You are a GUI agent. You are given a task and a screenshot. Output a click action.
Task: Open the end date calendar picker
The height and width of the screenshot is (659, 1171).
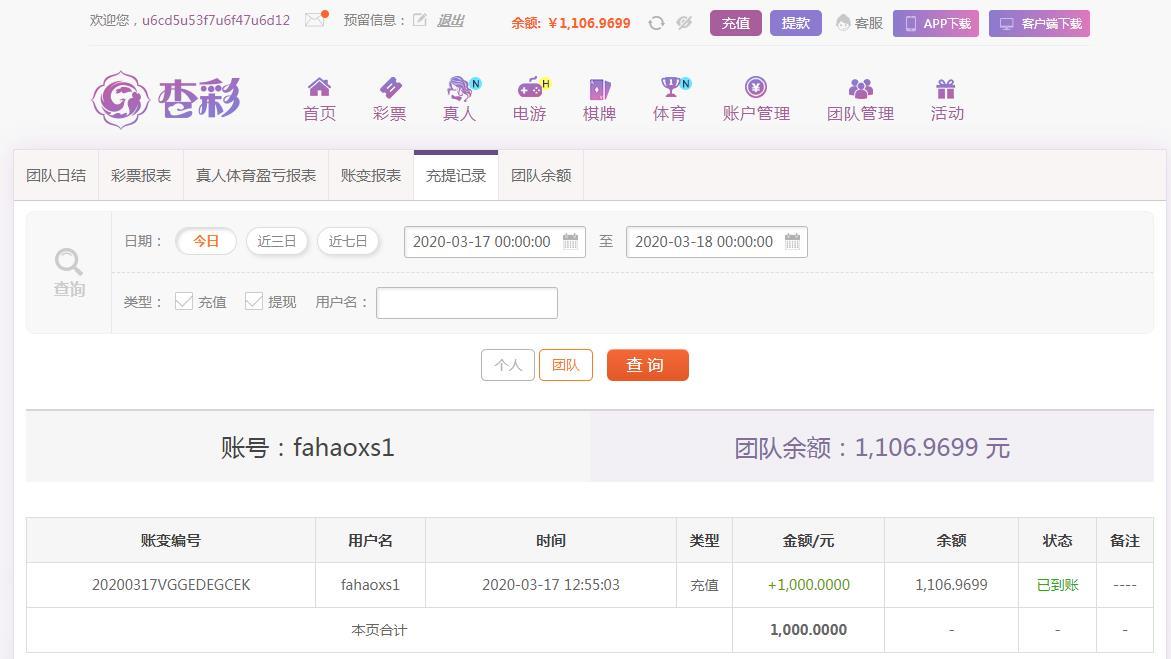pos(792,241)
